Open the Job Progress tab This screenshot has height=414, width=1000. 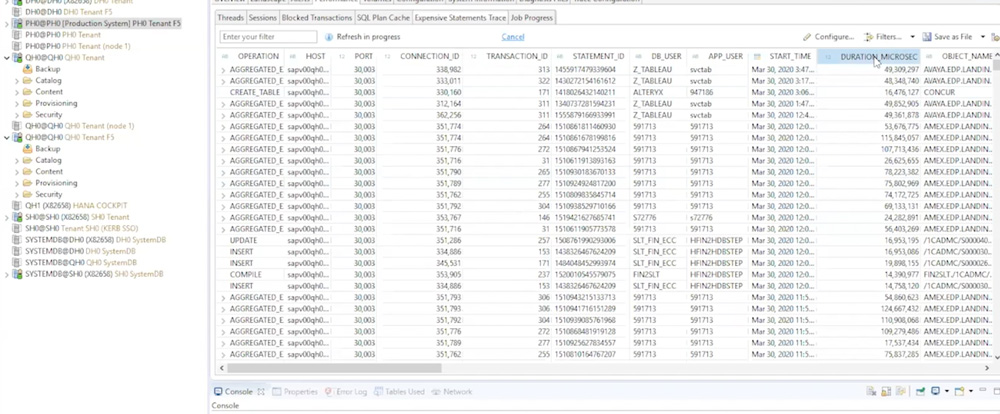[532, 18]
